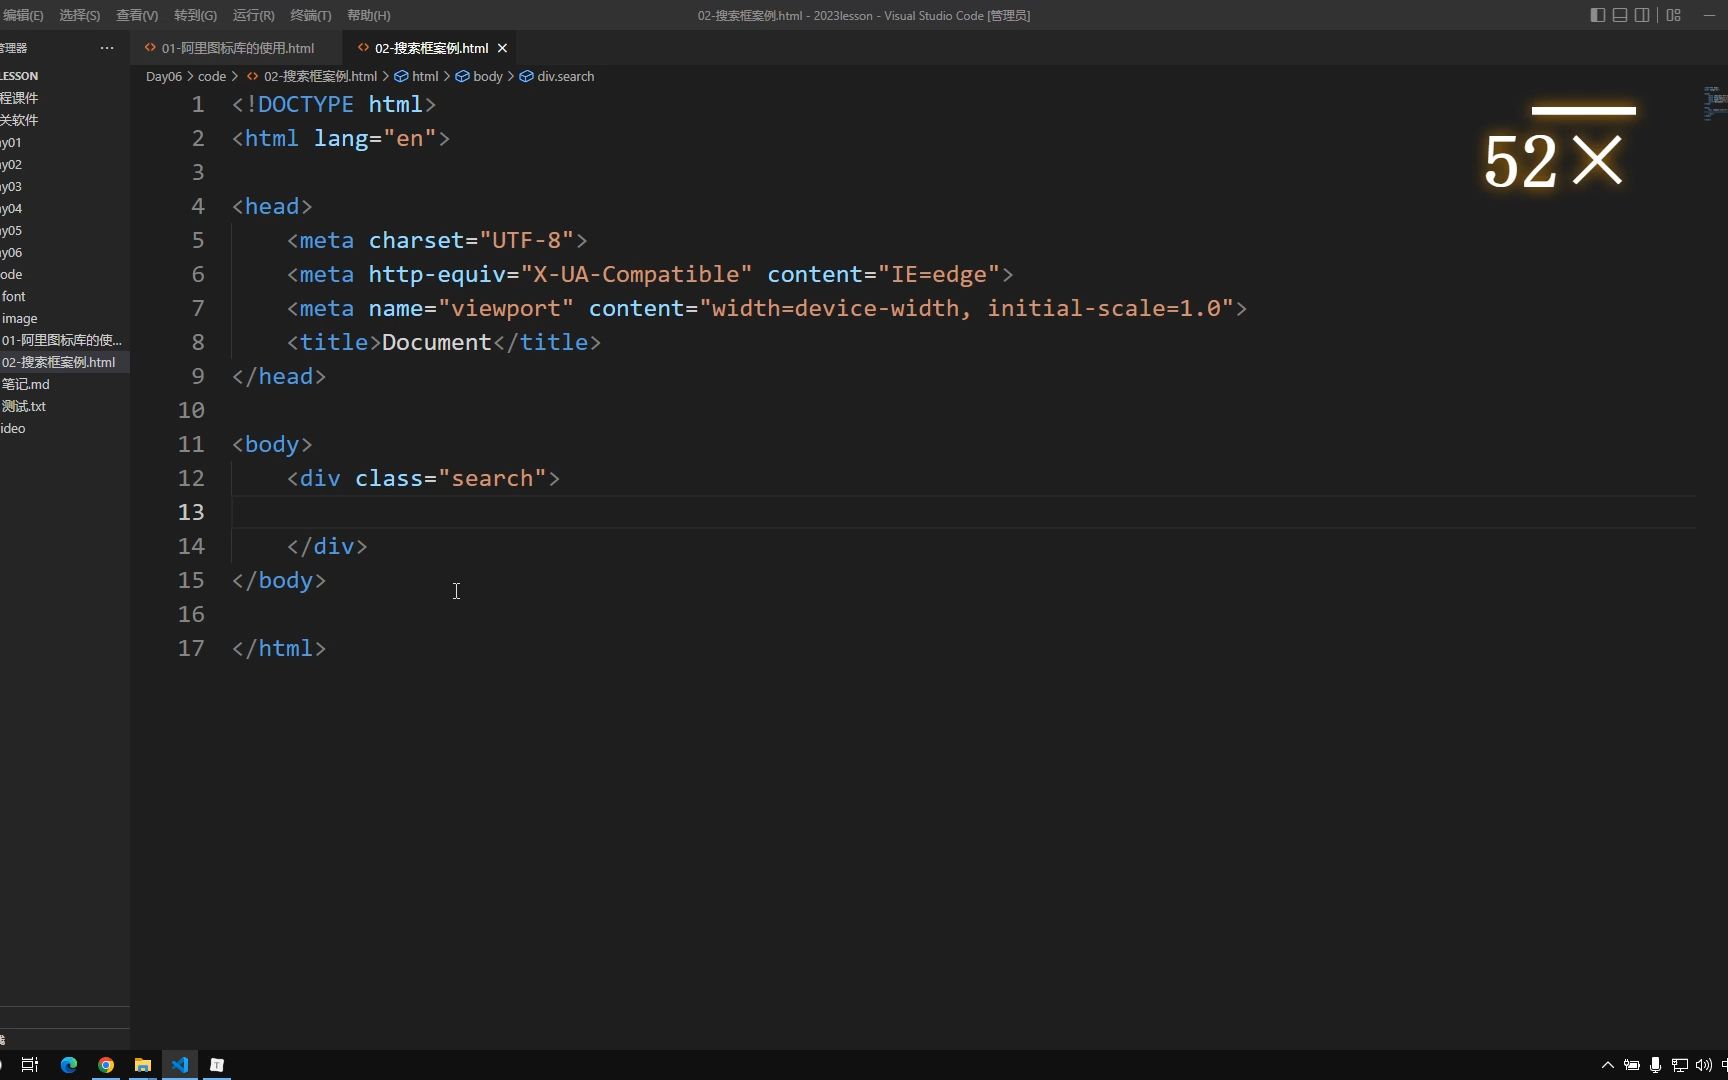Close the 02-搜索框案例.html editor tab

coord(503,48)
